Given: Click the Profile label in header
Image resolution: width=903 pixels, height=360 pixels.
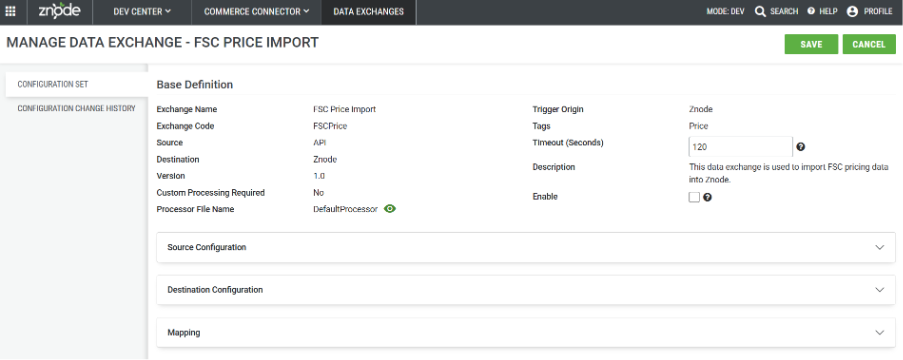Looking at the screenshot, I should pyautogui.click(x=878, y=12).
